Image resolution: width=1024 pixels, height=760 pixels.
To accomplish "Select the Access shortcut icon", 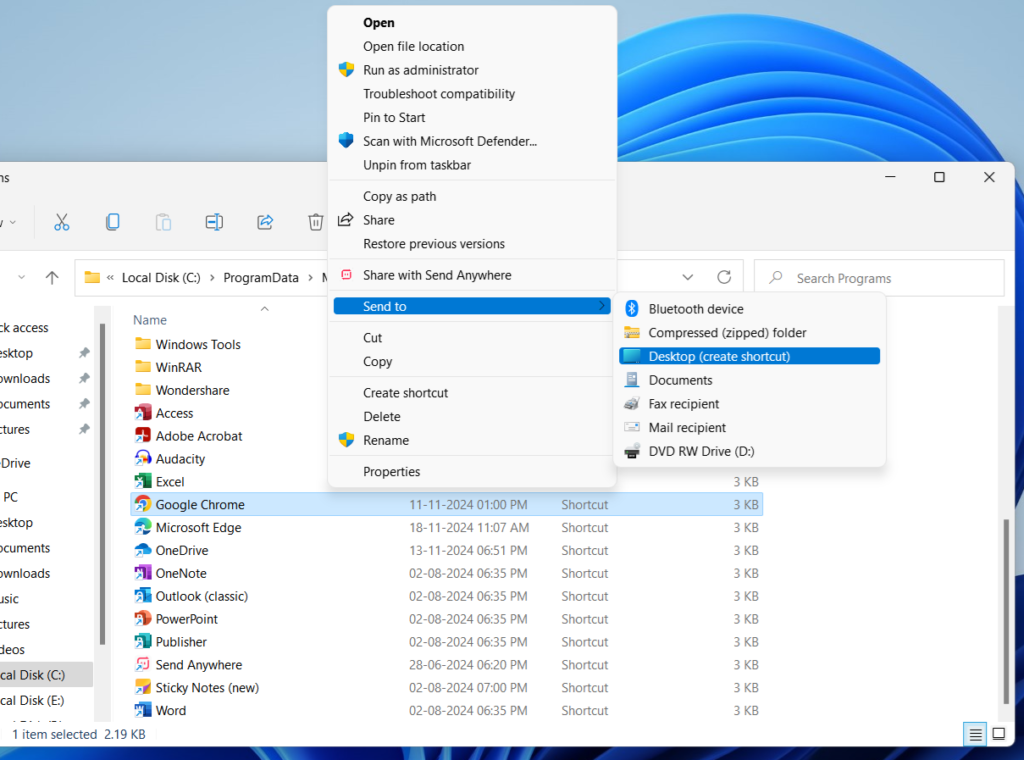I will [x=143, y=413].
